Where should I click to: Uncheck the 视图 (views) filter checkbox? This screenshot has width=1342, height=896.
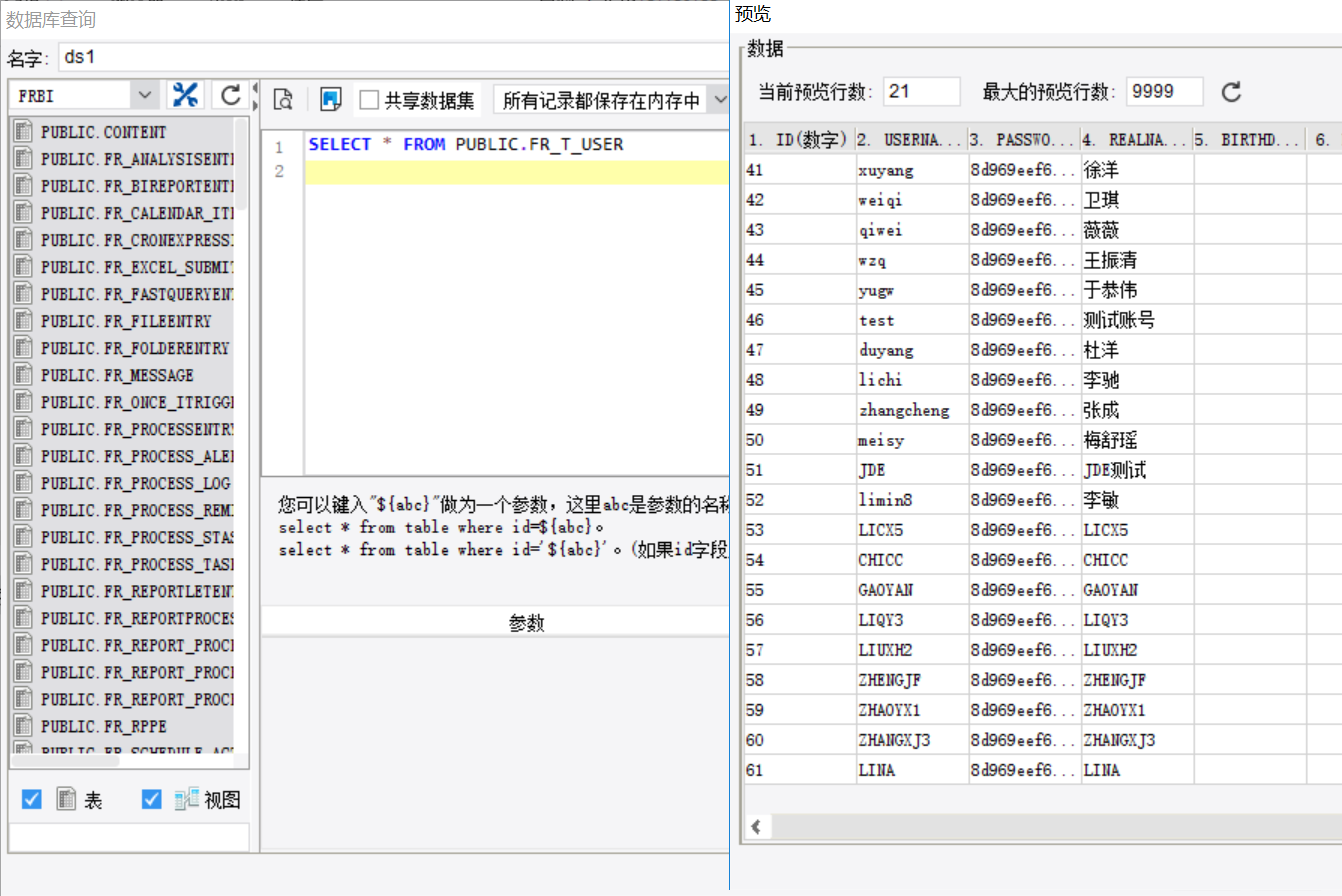point(152,799)
